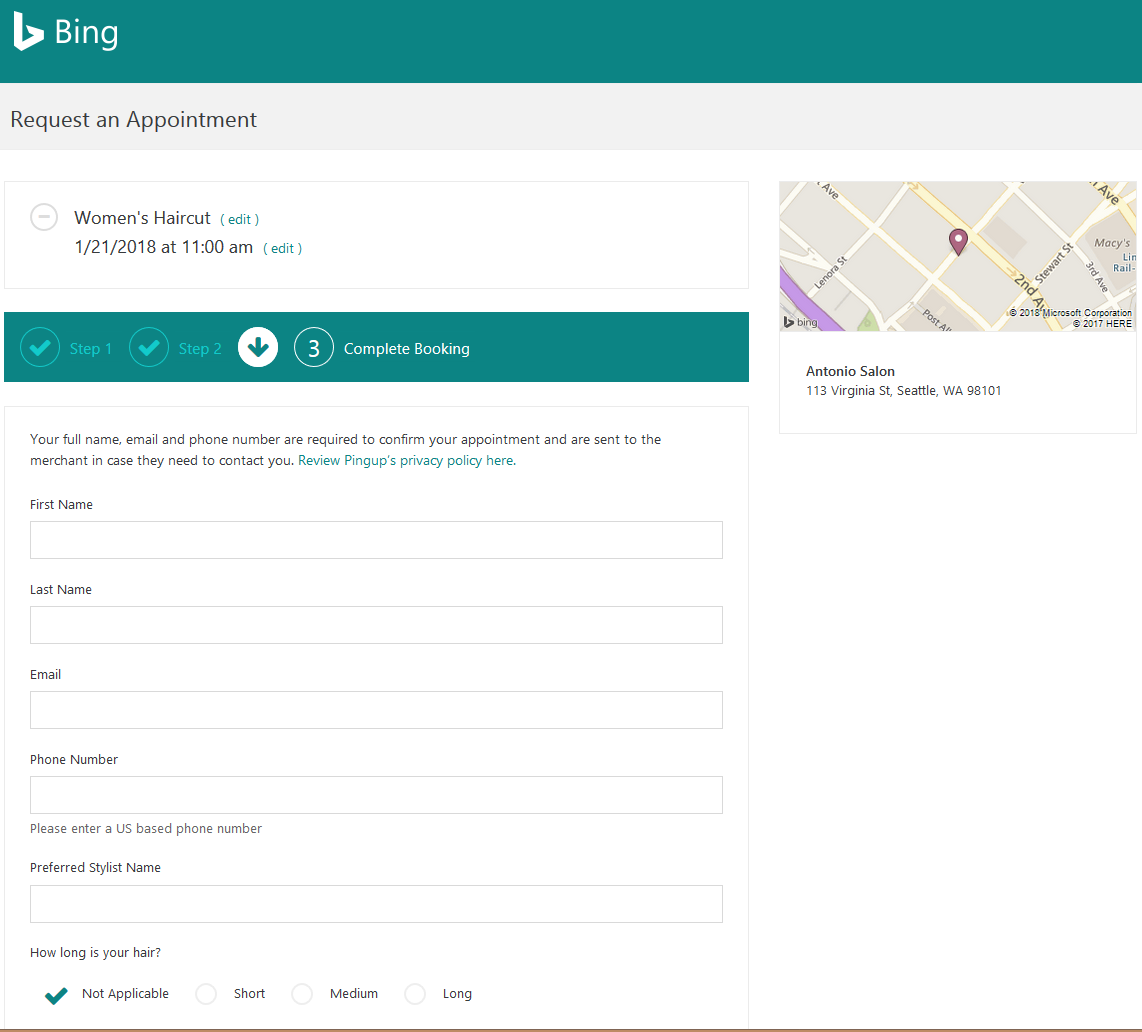The width and height of the screenshot is (1142, 1032).
Task: Focus the Email text field
Action: pos(376,710)
